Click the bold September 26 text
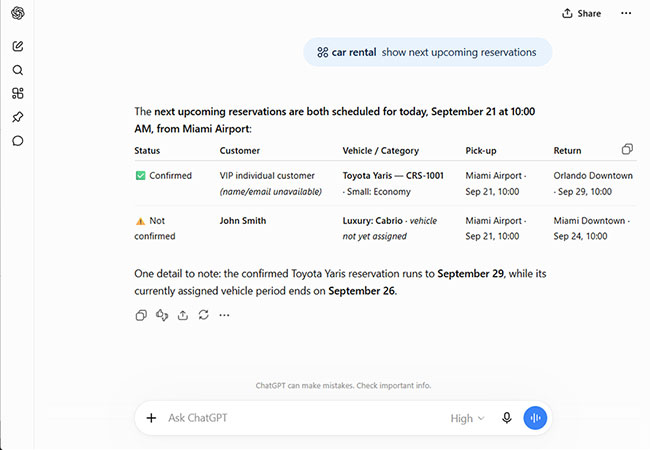The height and width of the screenshot is (450, 650). (x=362, y=291)
